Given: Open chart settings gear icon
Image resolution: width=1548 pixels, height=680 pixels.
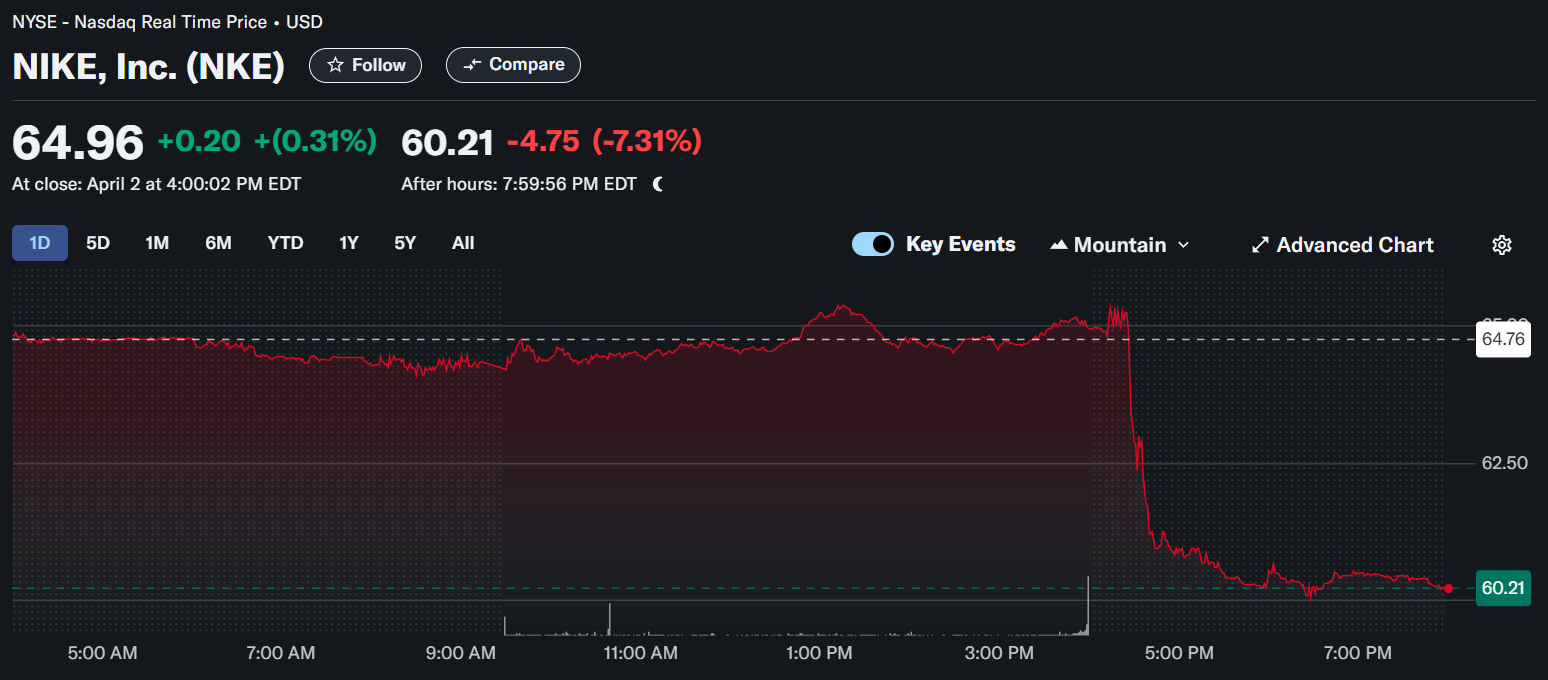Looking at the screenshot, I should 1501,245.
